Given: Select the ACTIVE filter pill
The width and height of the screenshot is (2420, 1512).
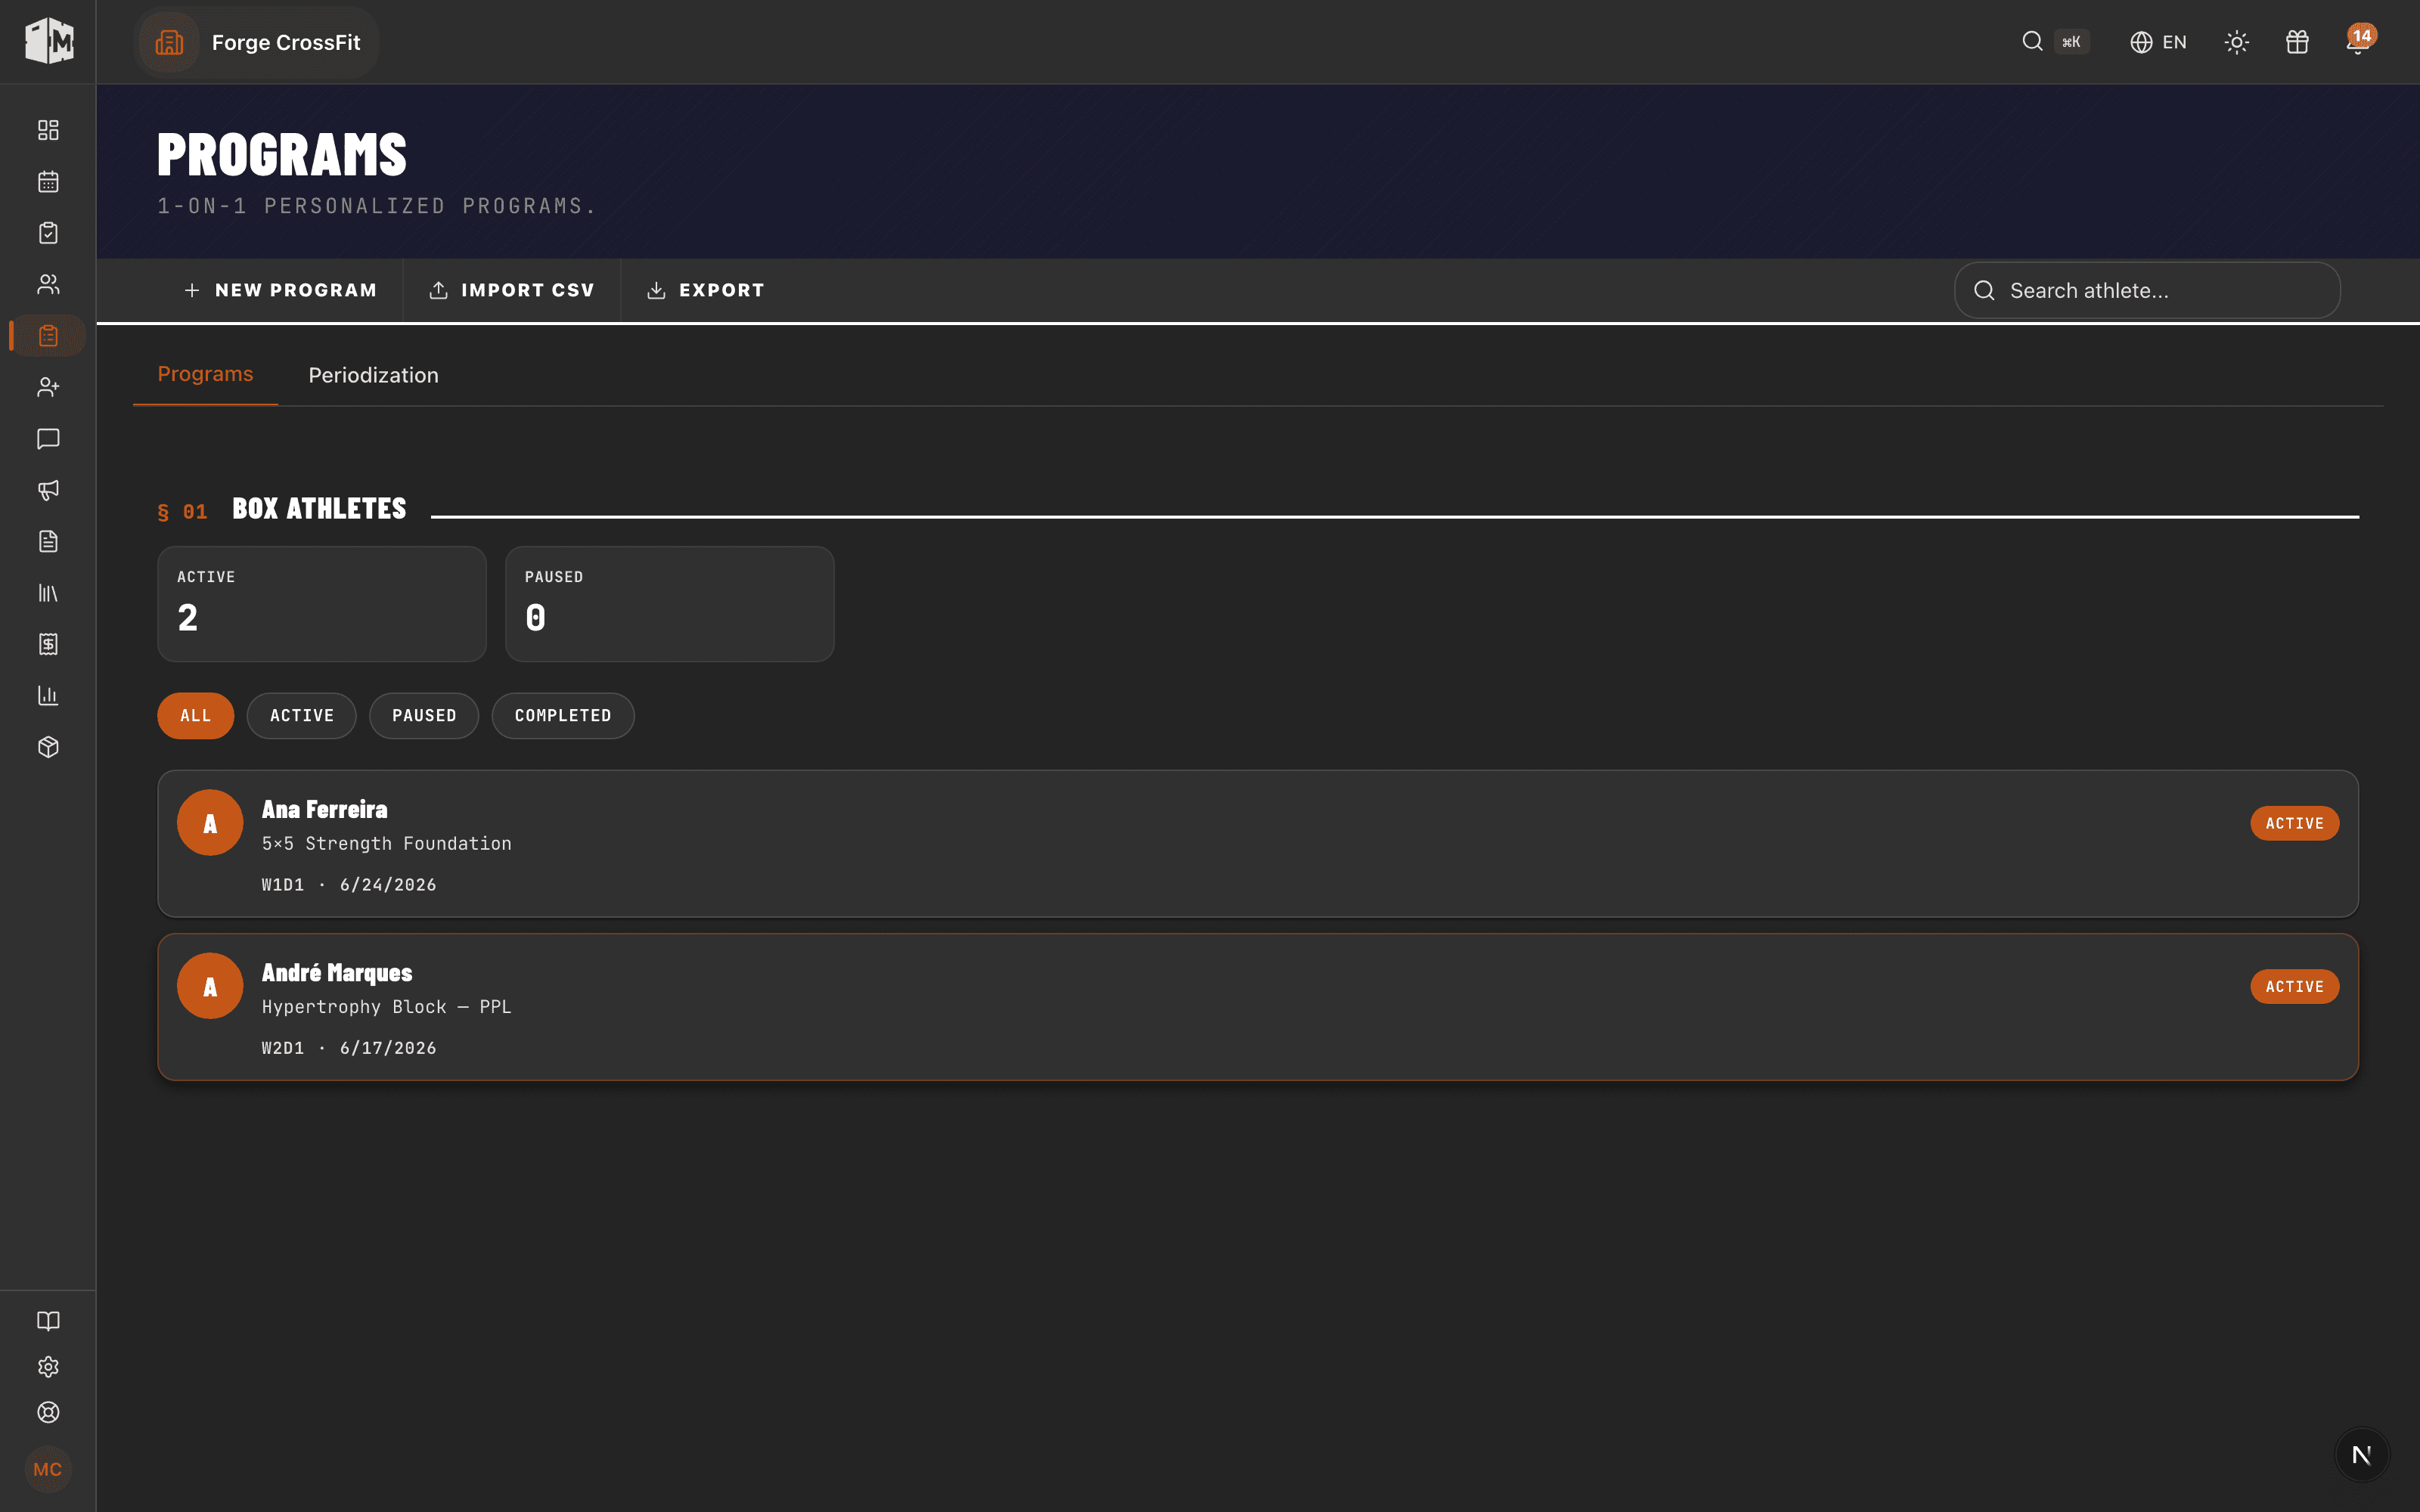Looking at the screenshot, I should click(301, 716).
